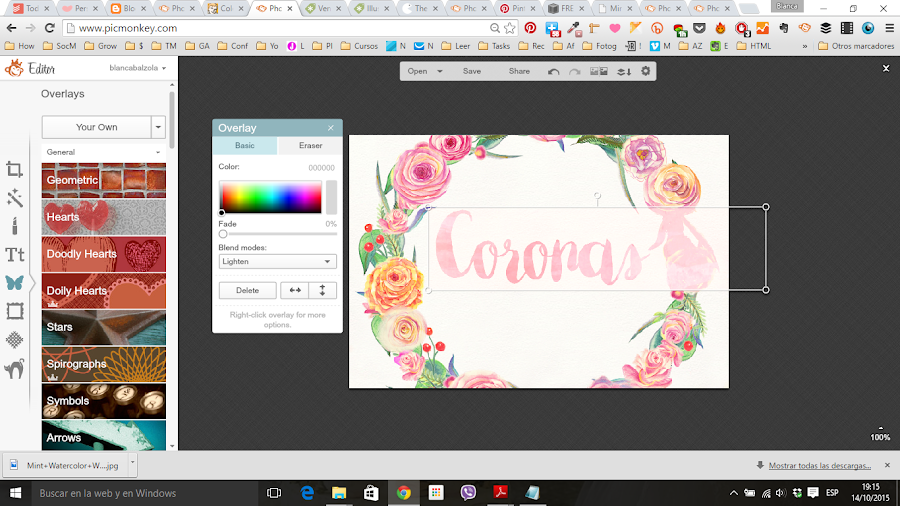The image size is (900, 506).
Task: Open the Geometric overlays category
Action: (104, 181)
